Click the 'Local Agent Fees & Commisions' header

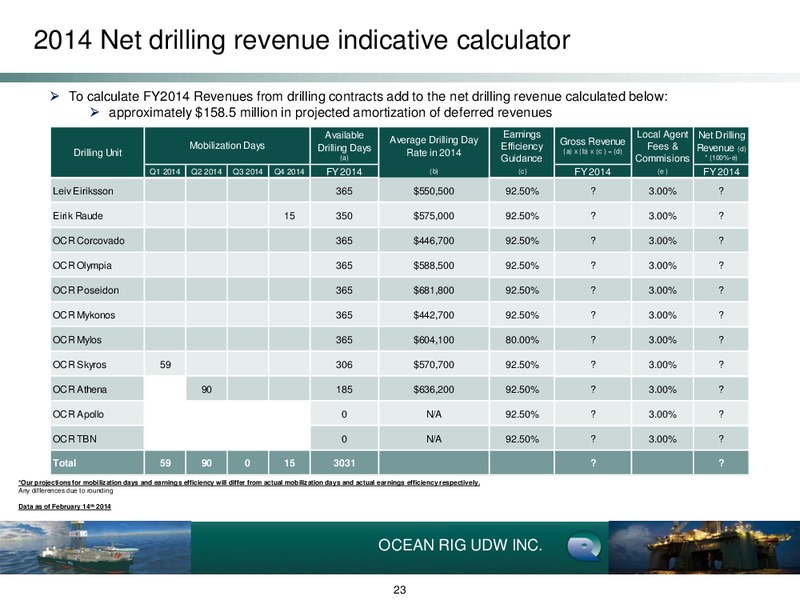pyautogui.click(x=662, y=152)
